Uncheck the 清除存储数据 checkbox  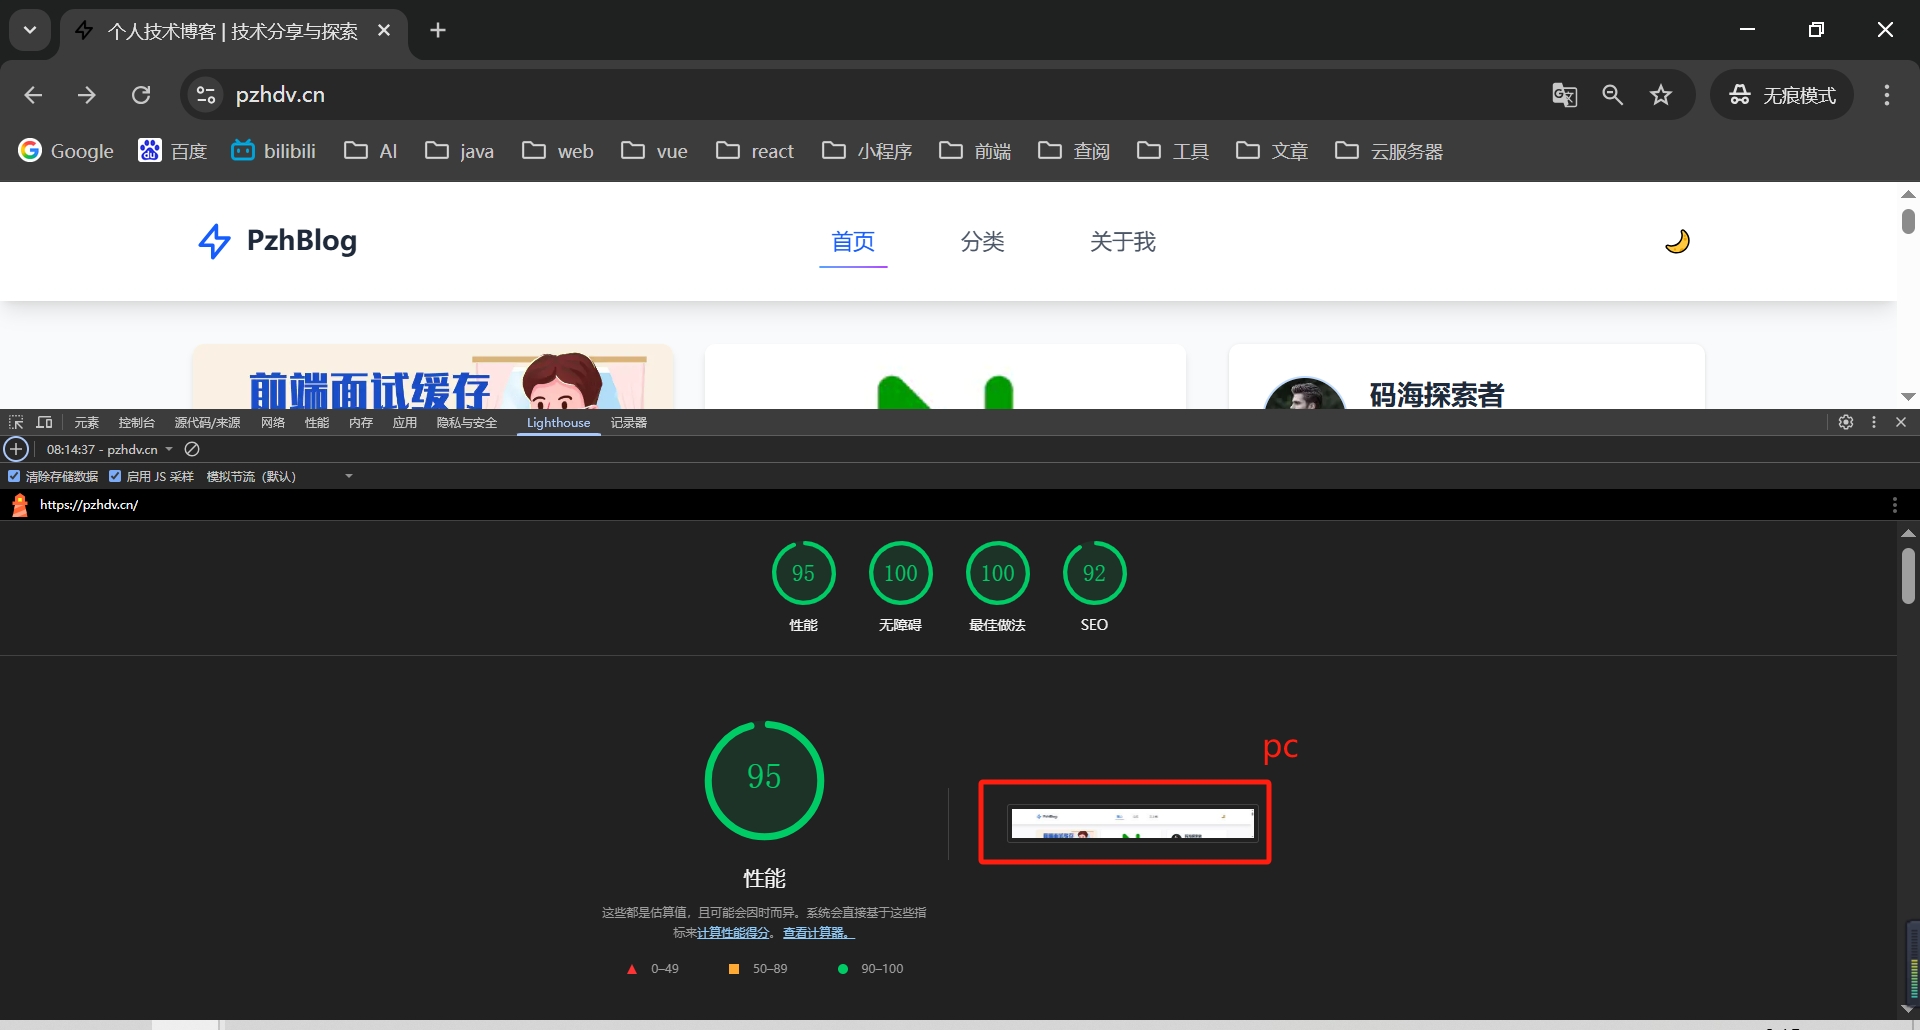click(14, 476)
